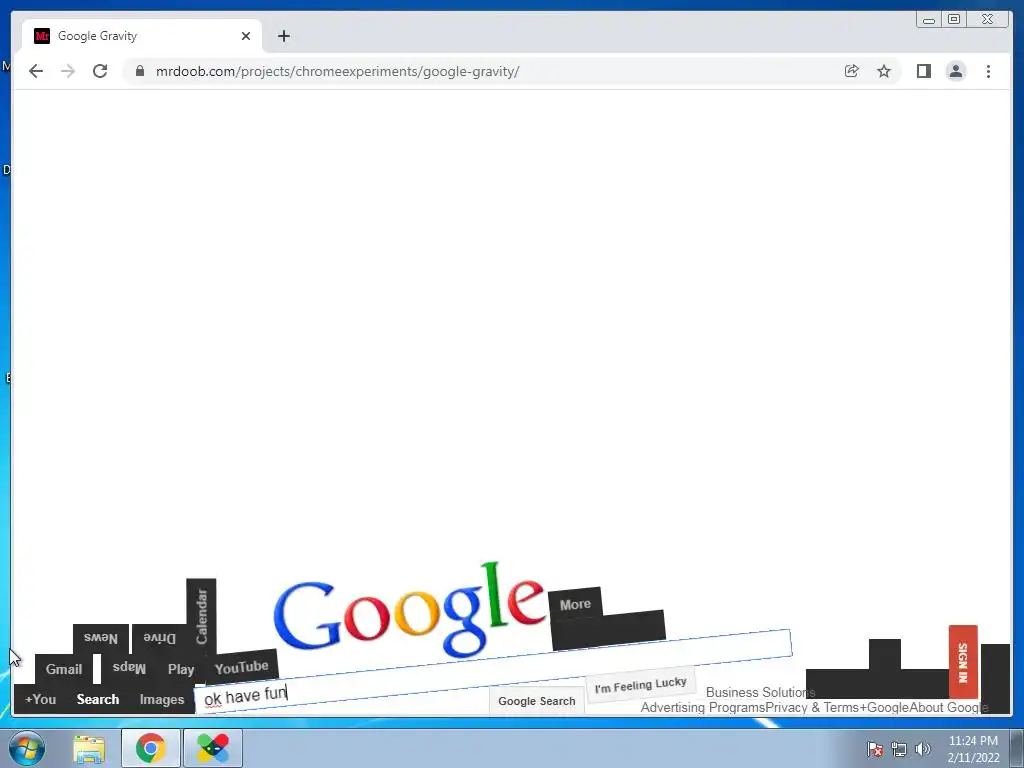Viewport: 1024px width, 768px height.
Task: Open the YouTube block
Action: click(x=242, y=667)
